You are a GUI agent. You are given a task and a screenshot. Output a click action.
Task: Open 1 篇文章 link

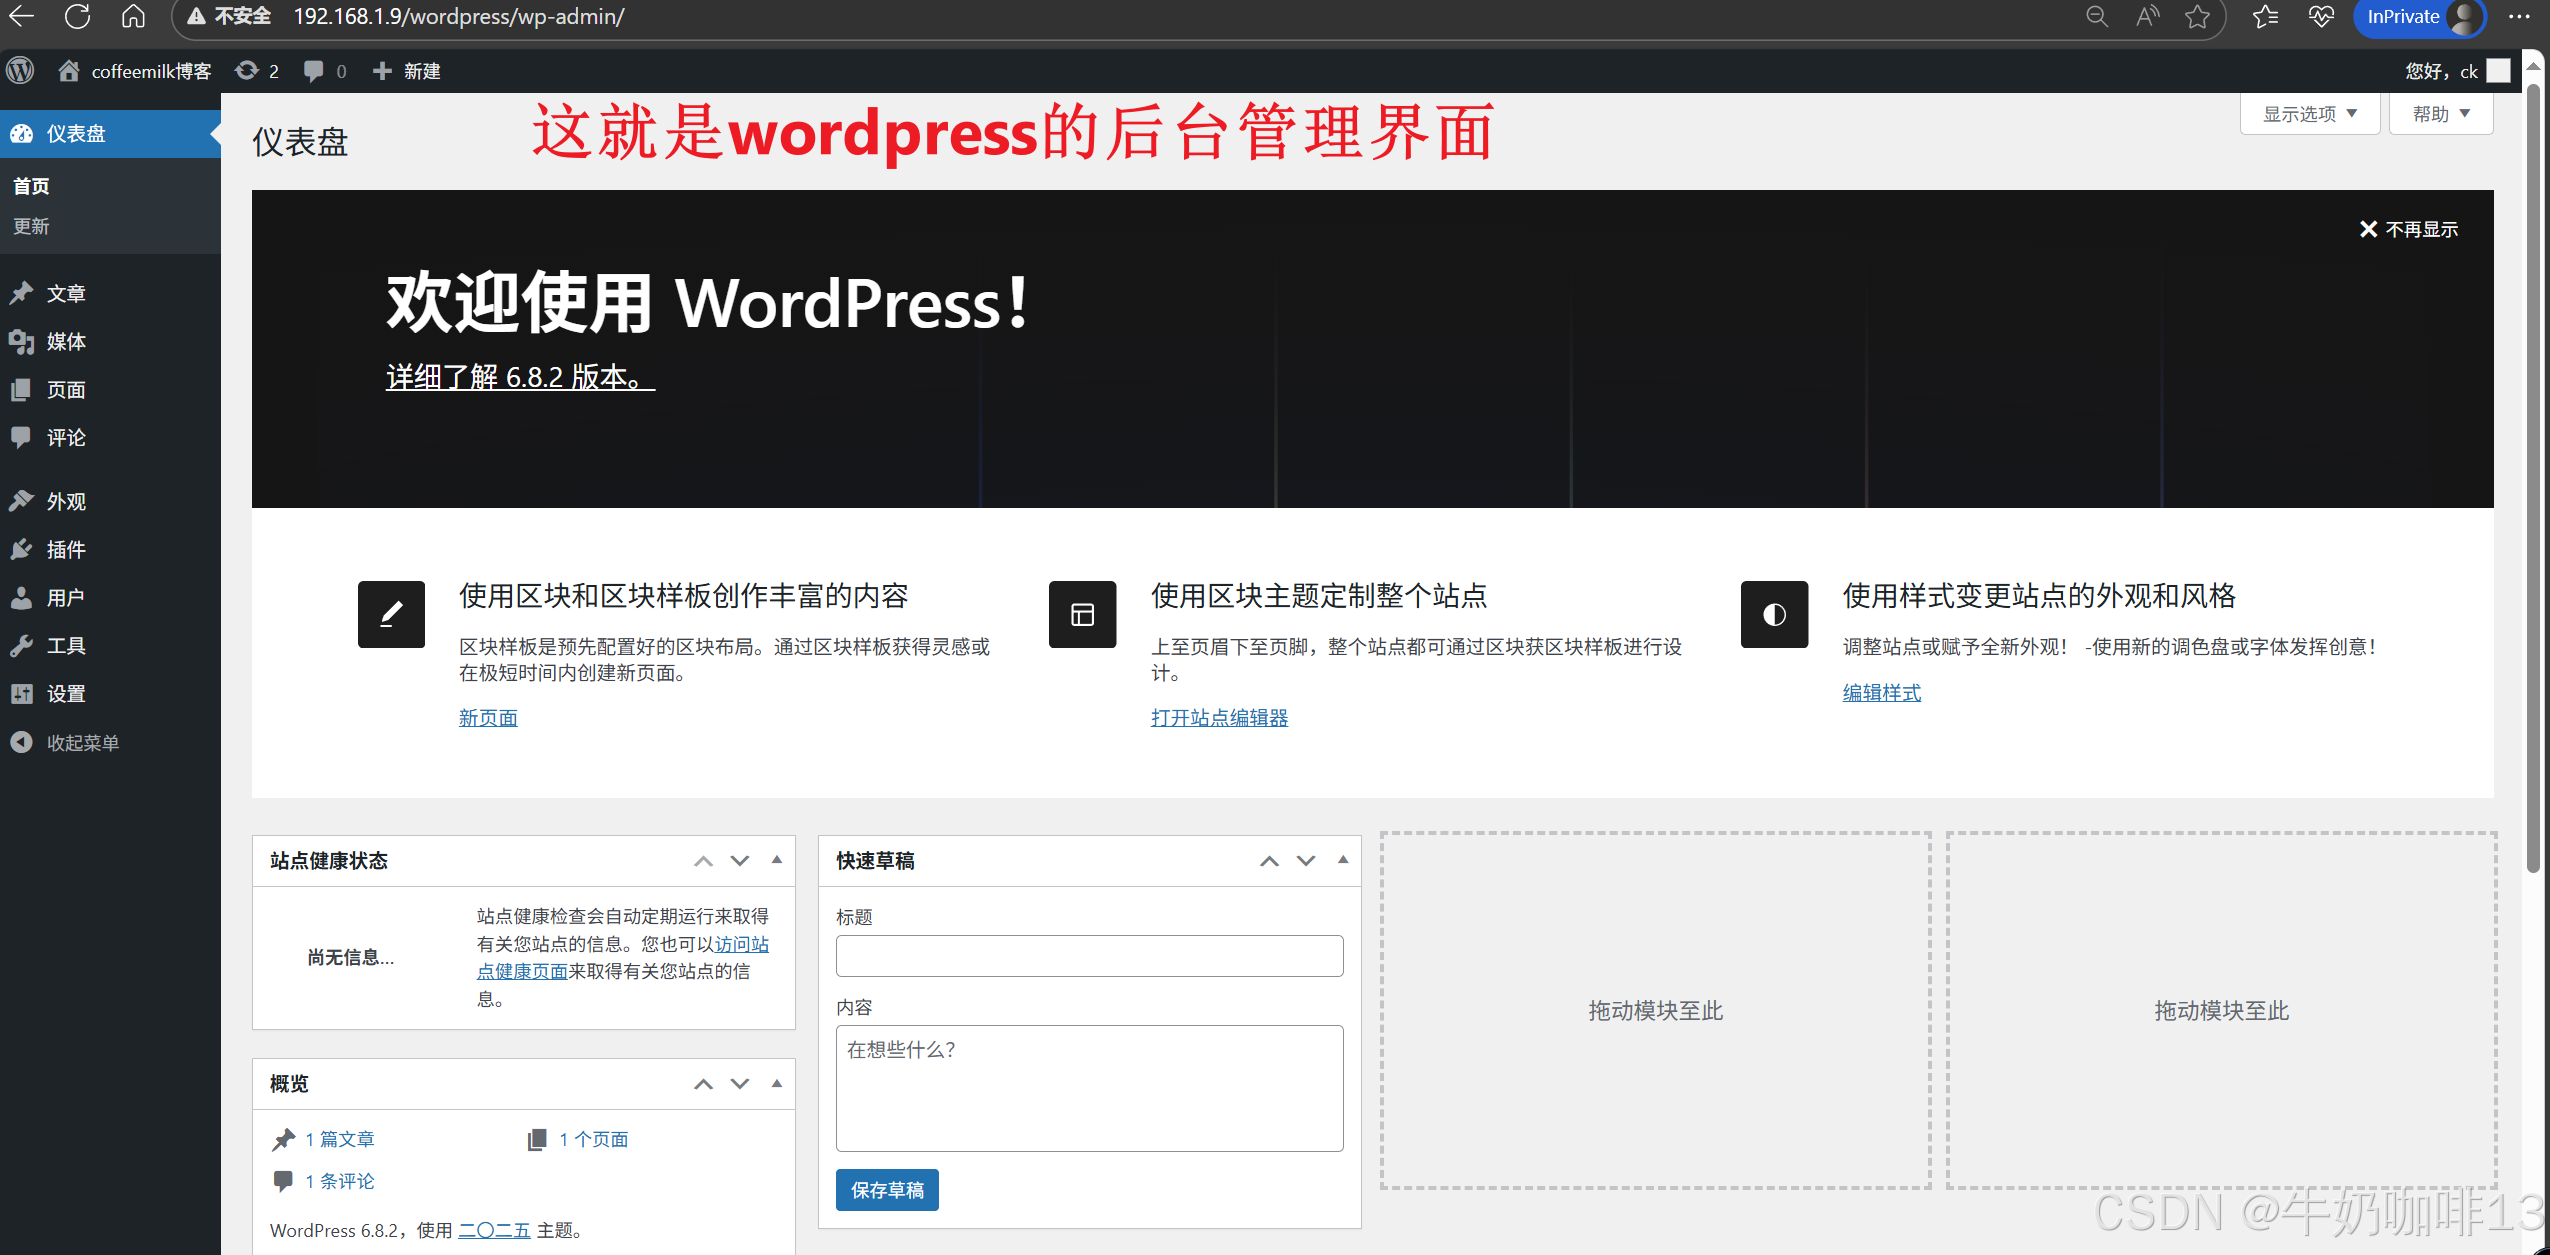click(339, 1139)
